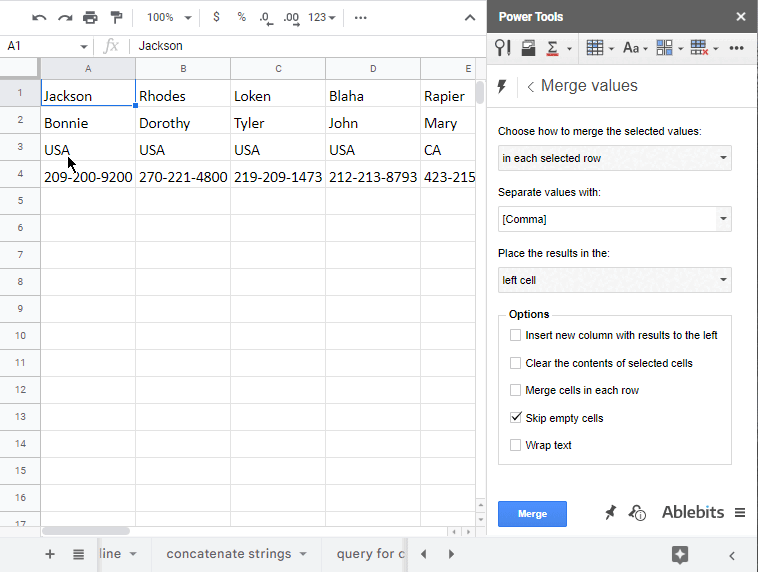Image resolution: width=758 pixels, height=572 pixels.
Task: Click the lightning bolt favorite tools icon
Action: pos(502,87)
